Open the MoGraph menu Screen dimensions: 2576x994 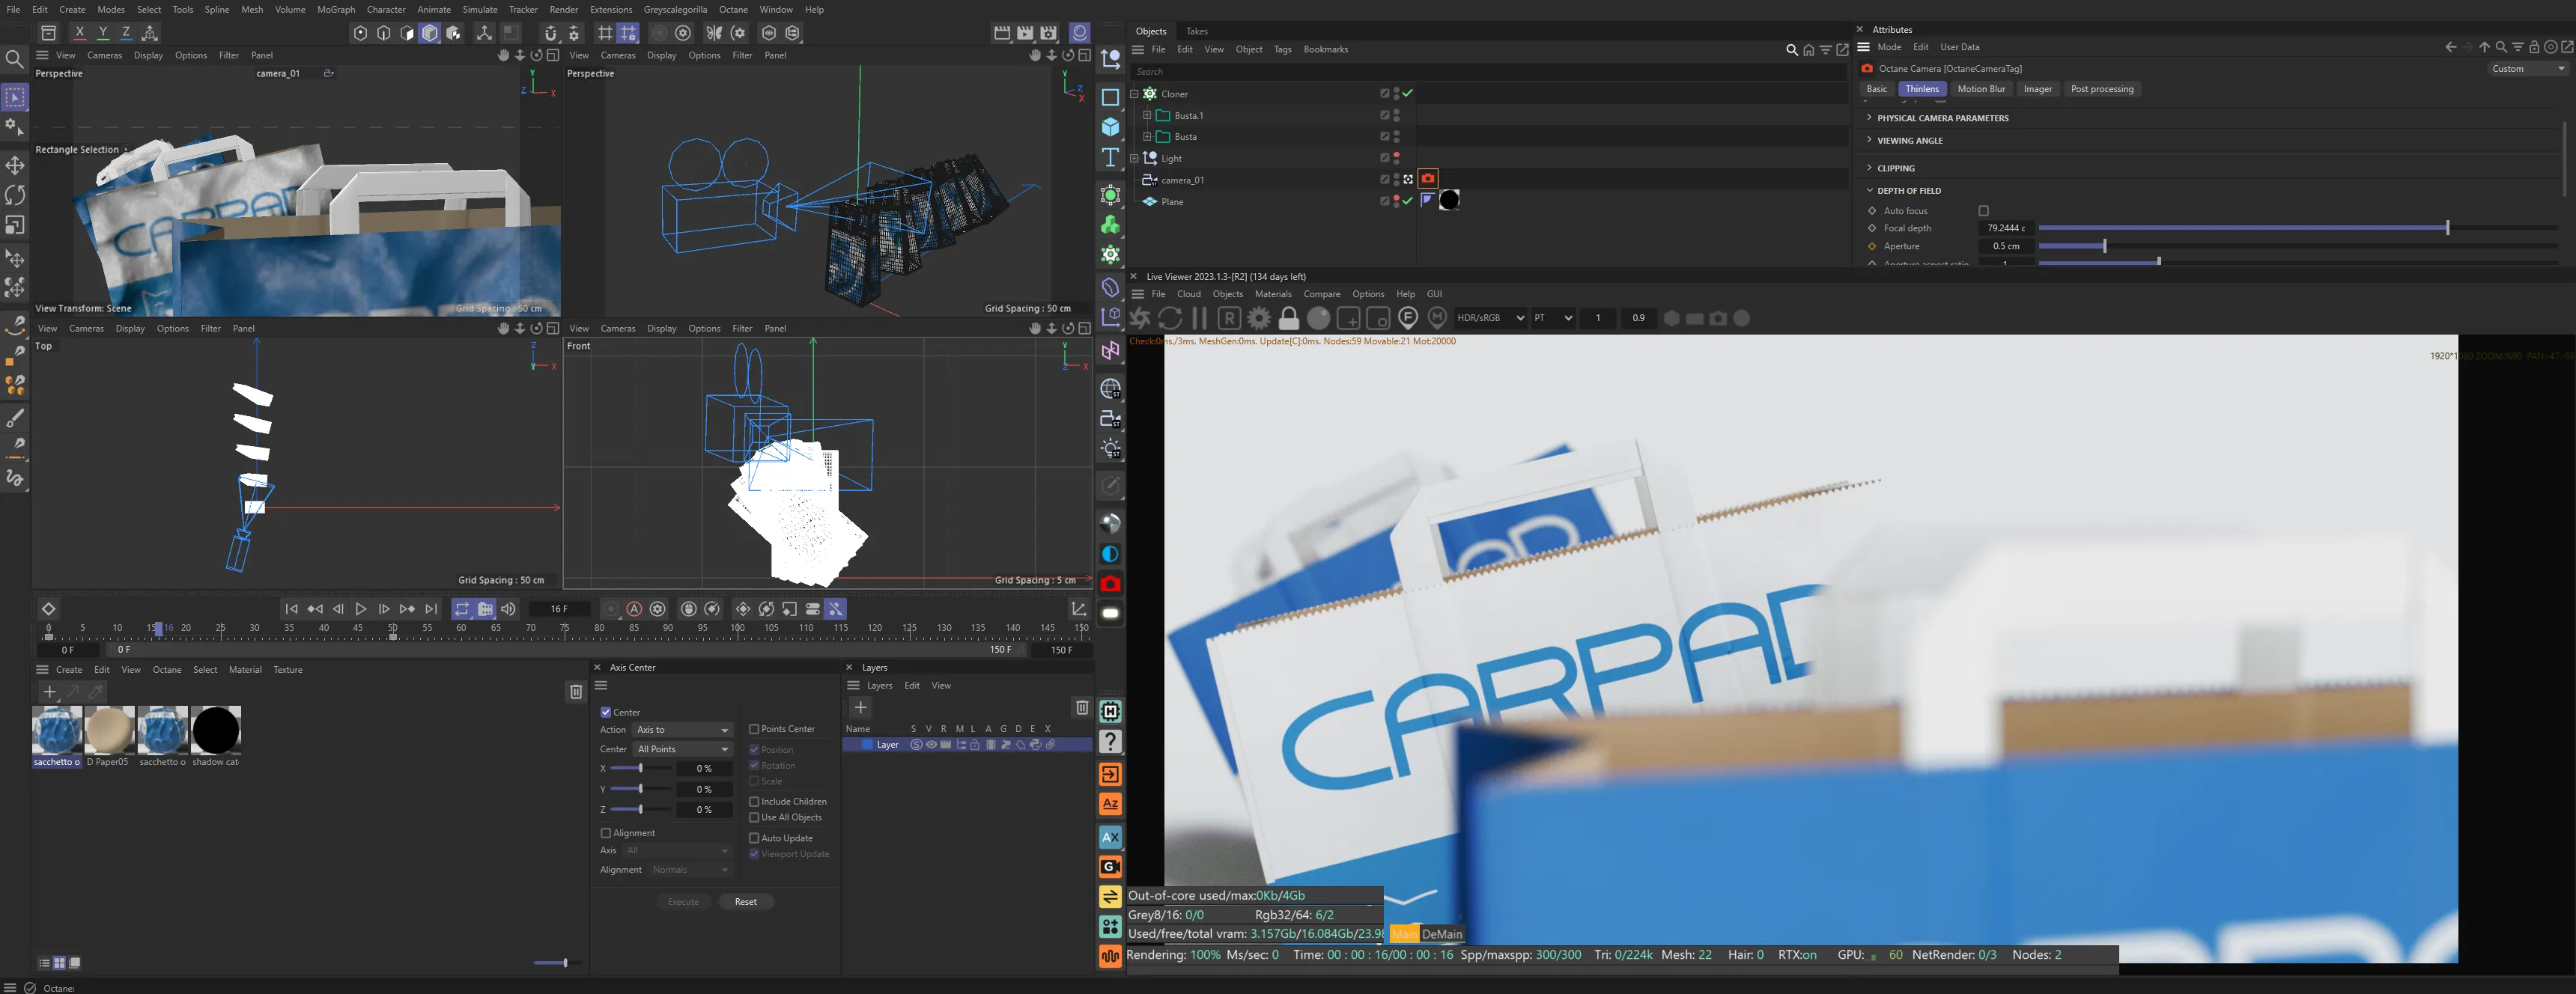click(336, 9)
